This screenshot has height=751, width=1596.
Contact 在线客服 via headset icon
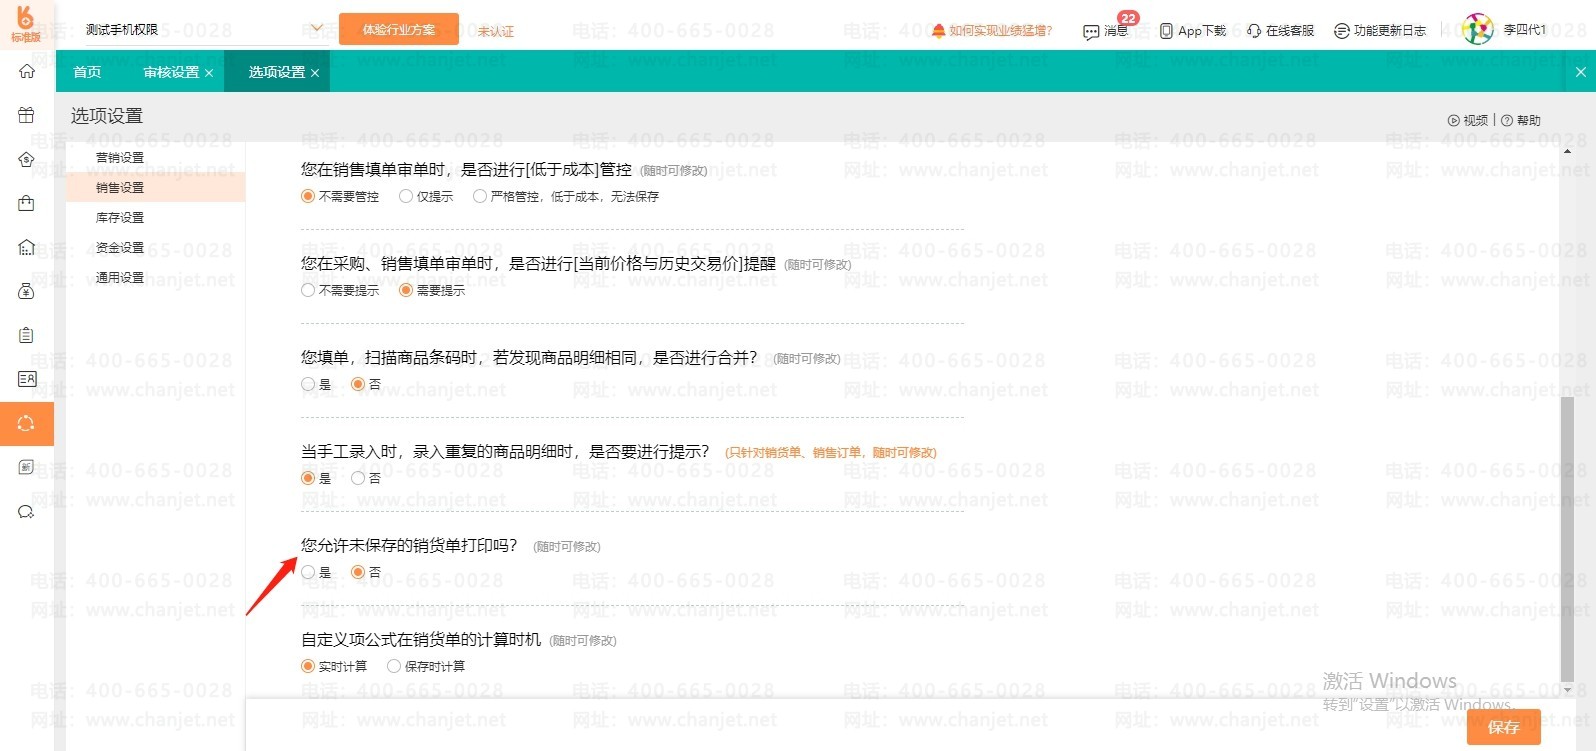(1280, 31)
